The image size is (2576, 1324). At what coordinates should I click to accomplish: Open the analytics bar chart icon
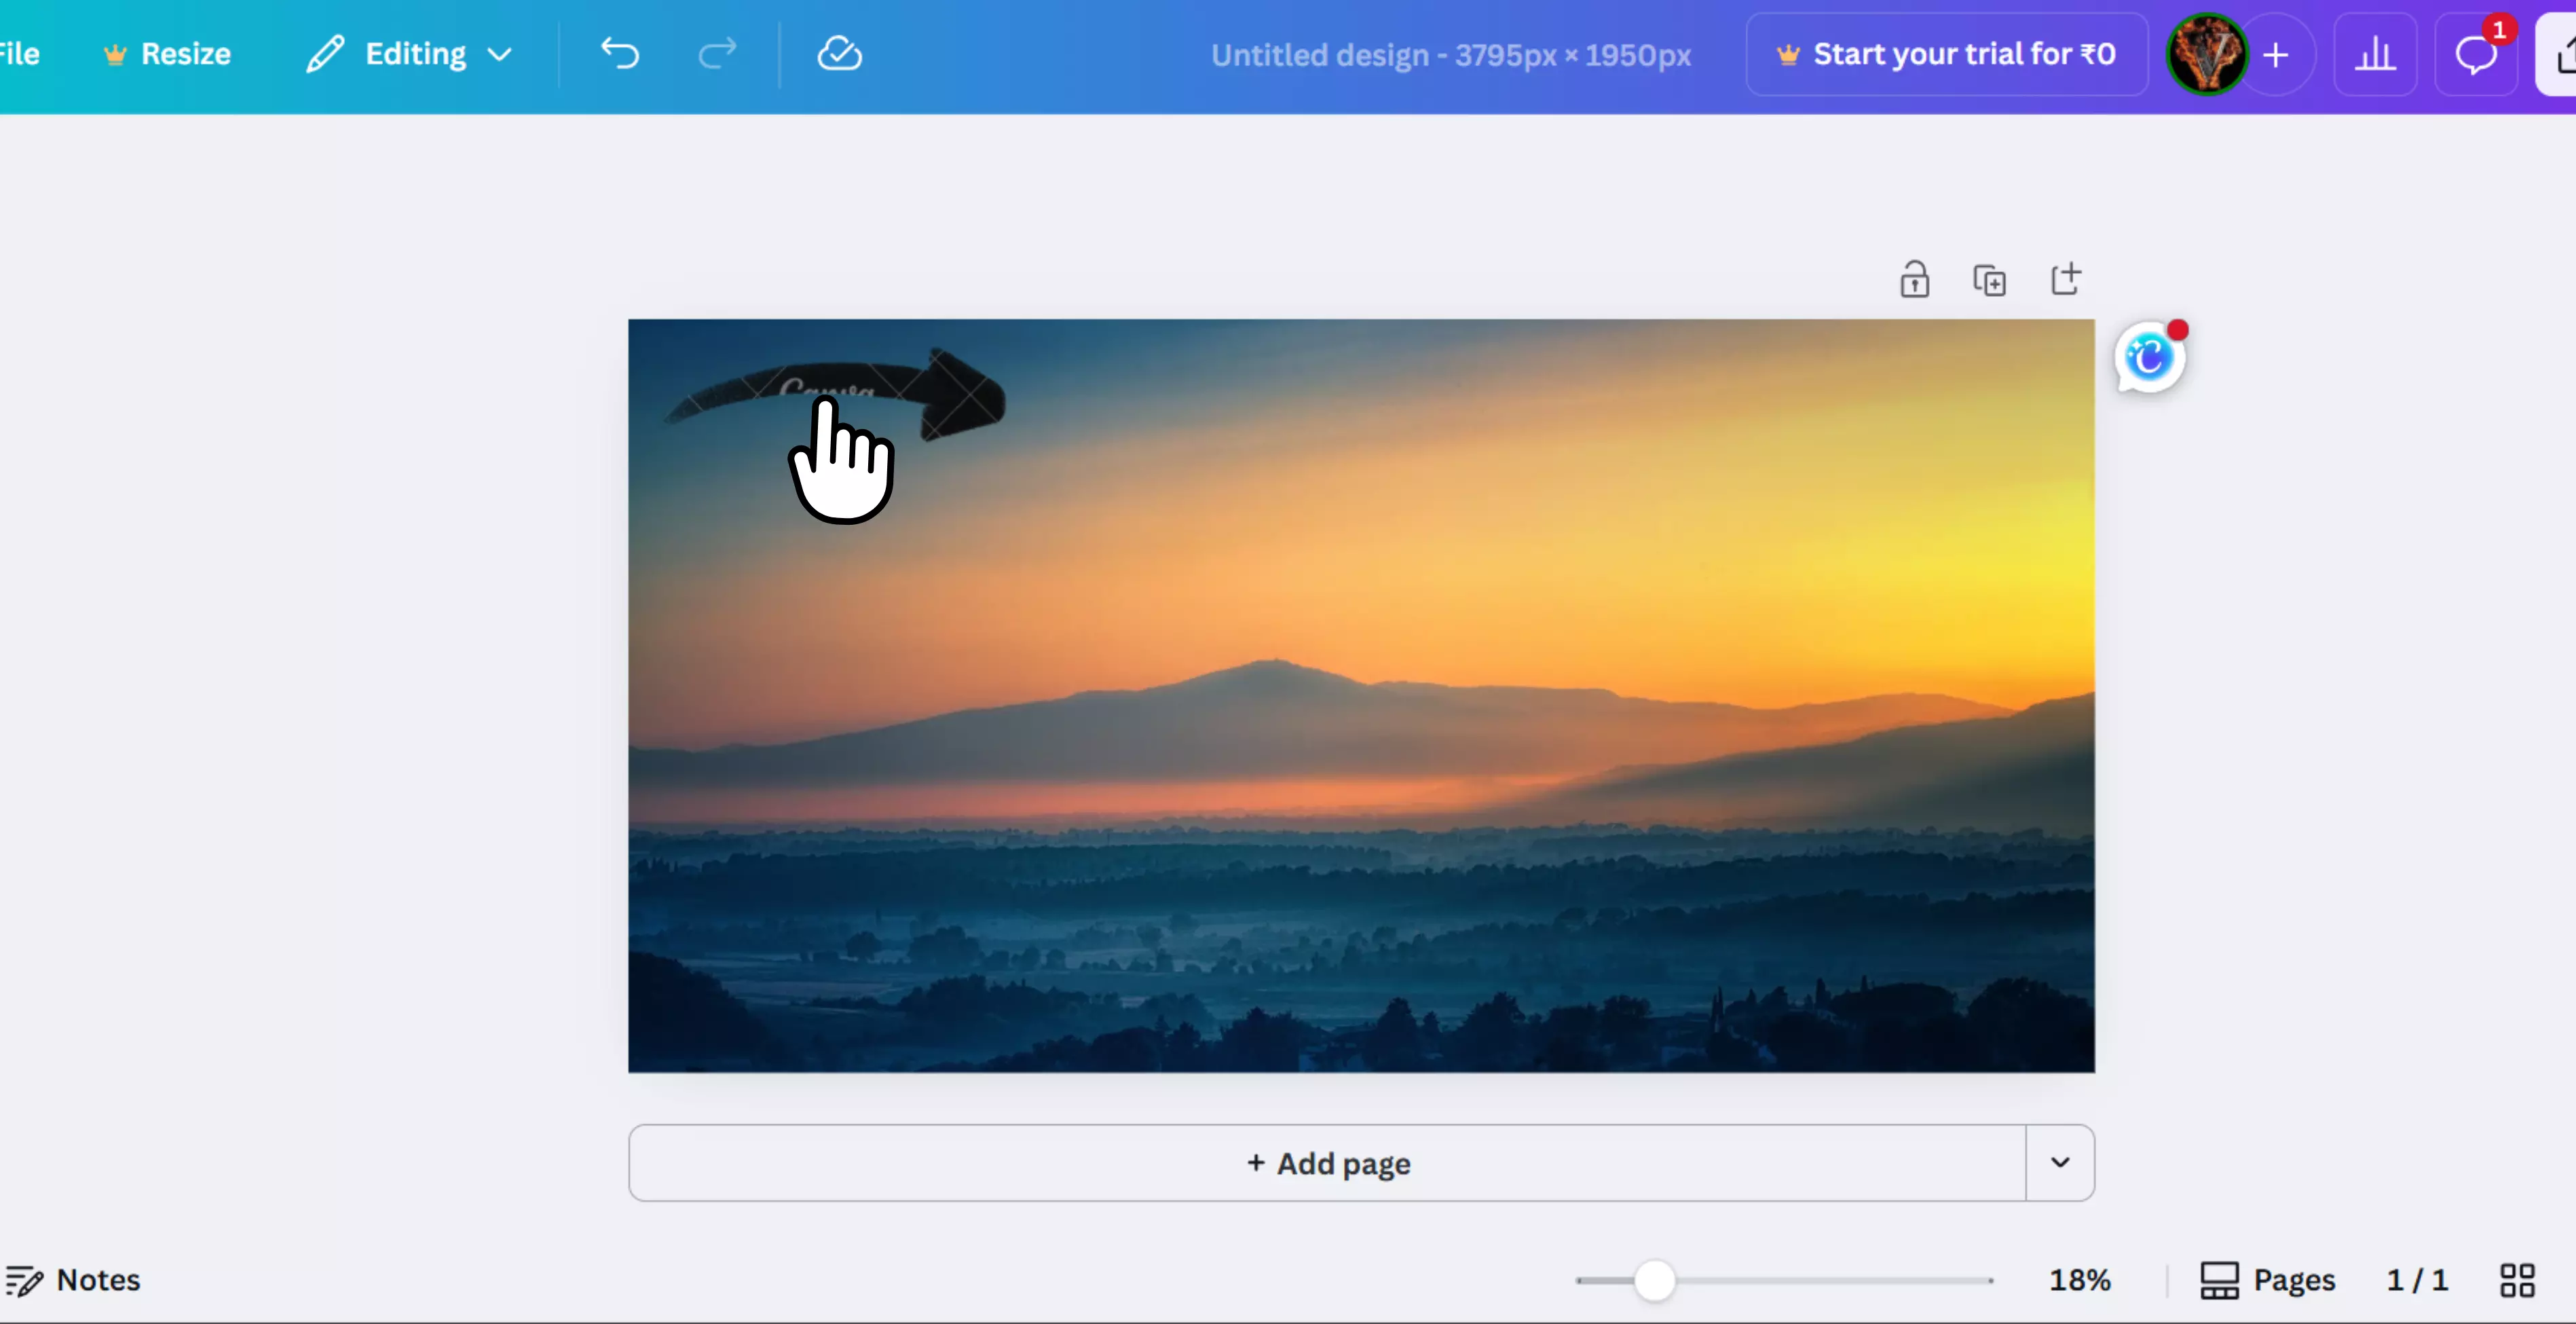(x=2375, y=54)
